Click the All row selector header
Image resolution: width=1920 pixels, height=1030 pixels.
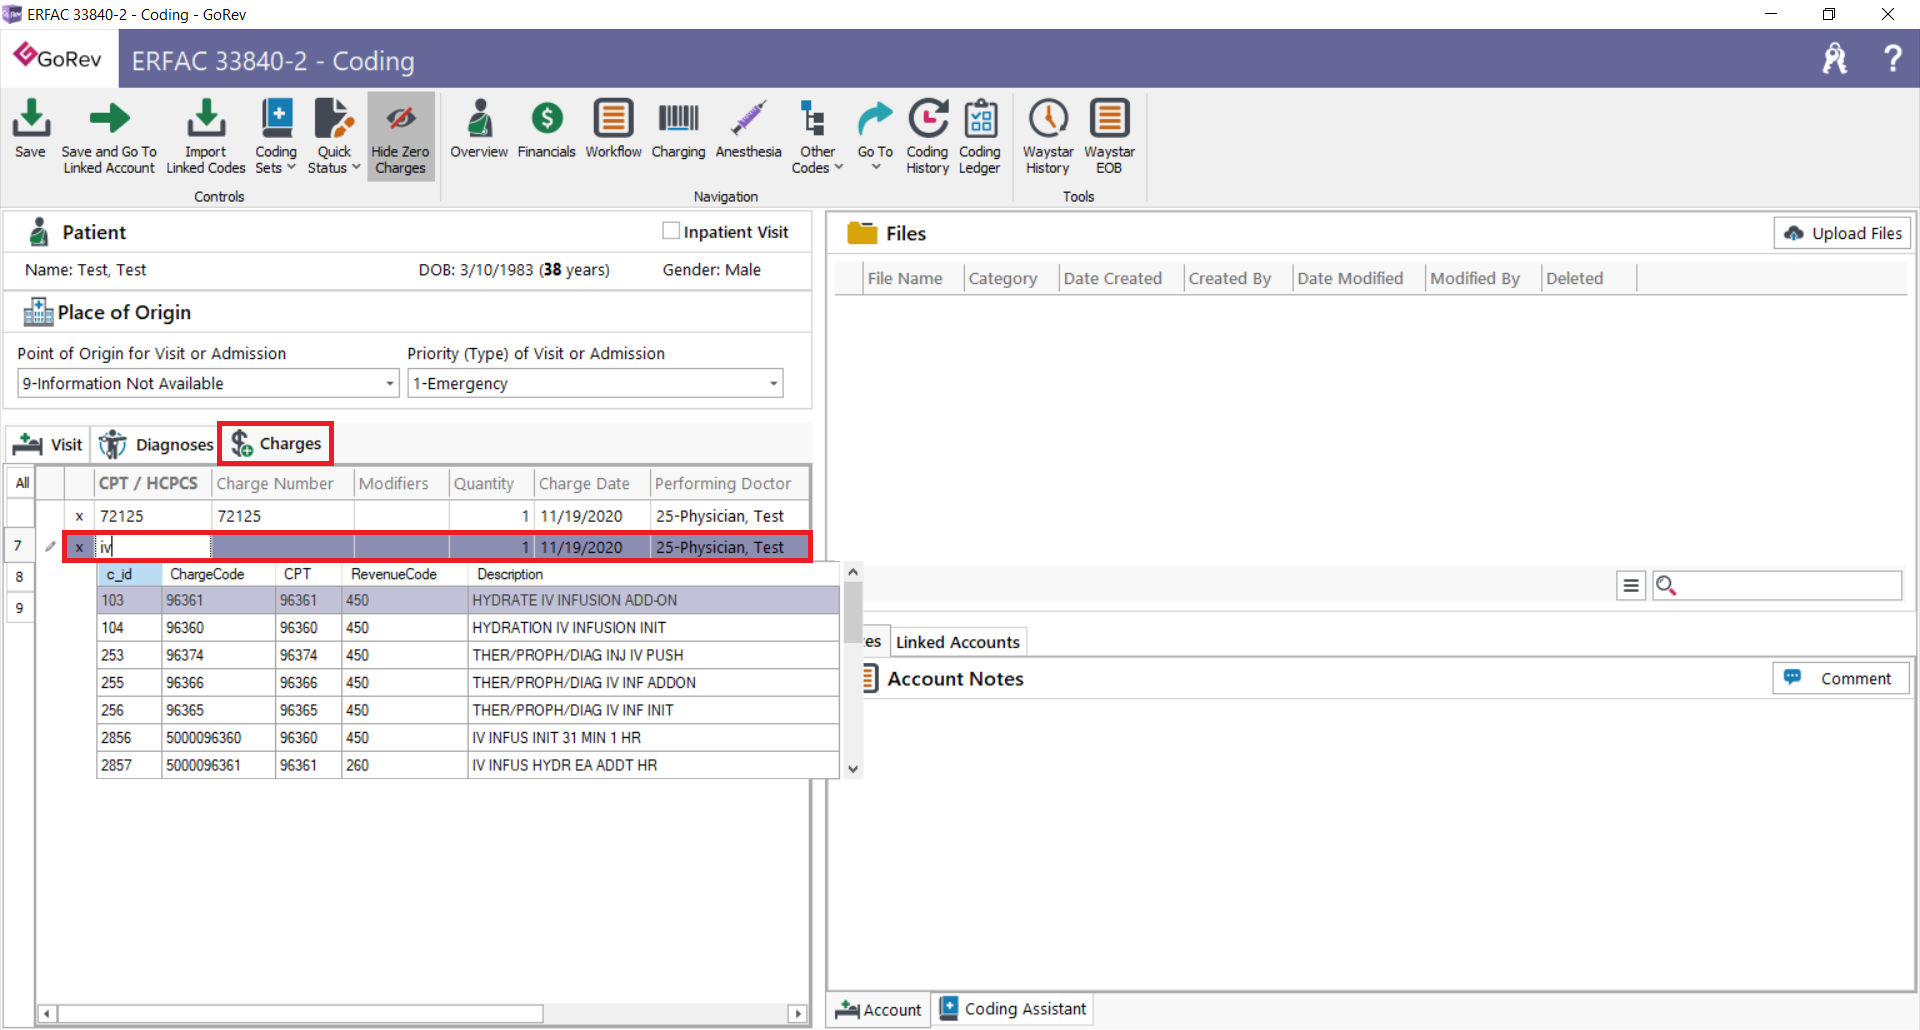pos(22,483)
